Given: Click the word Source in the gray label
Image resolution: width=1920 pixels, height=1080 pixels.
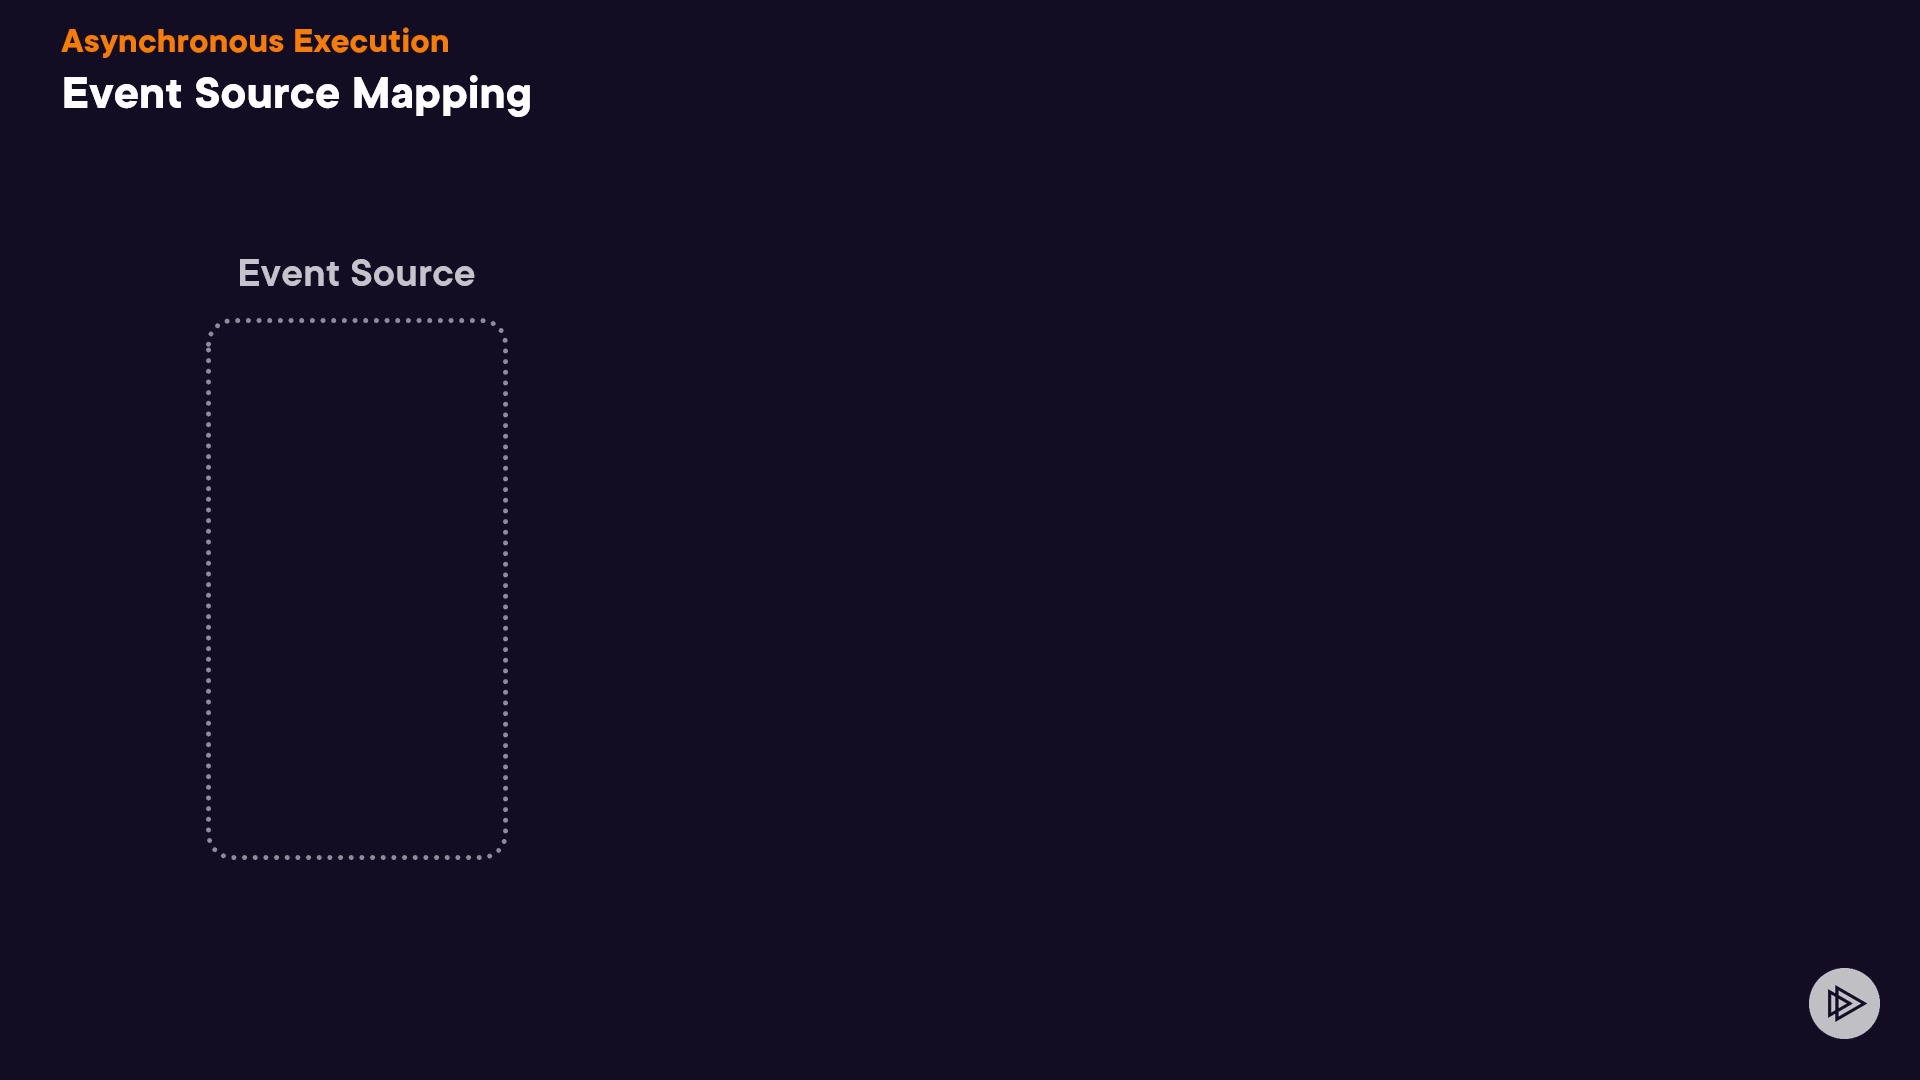Looking at the screenshot, I should [412, 273].
